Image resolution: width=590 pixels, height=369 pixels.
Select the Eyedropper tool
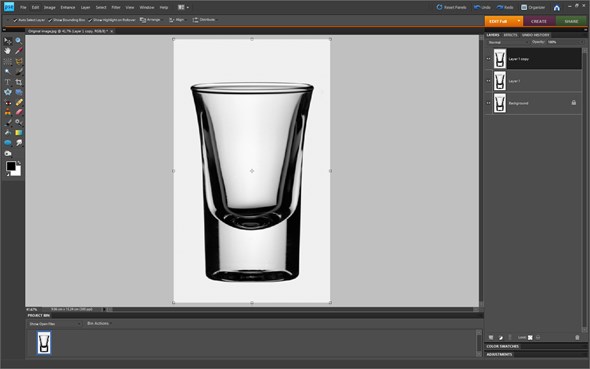pyautogui.click(x=18, y=51)
